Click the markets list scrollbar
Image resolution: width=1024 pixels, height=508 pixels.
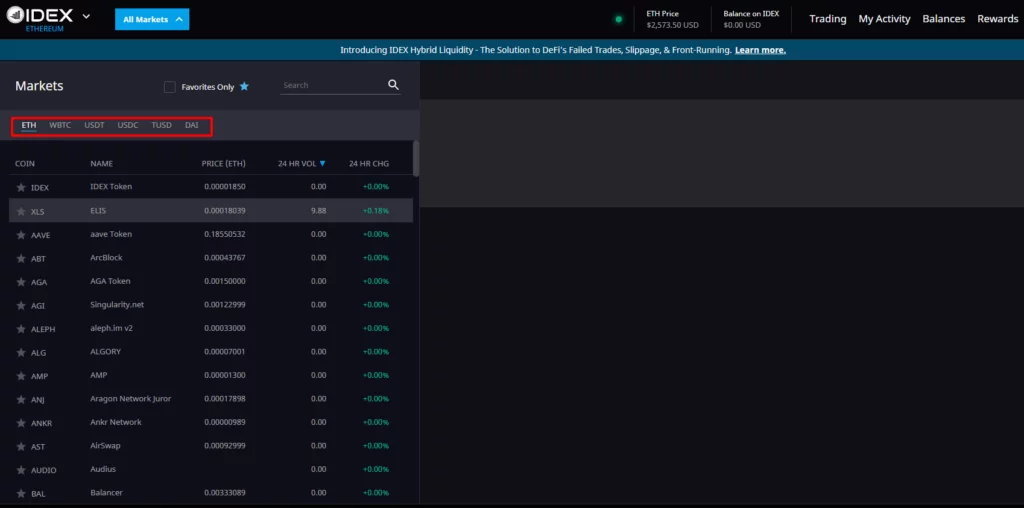pyautogui.click(x=415, y=160)
